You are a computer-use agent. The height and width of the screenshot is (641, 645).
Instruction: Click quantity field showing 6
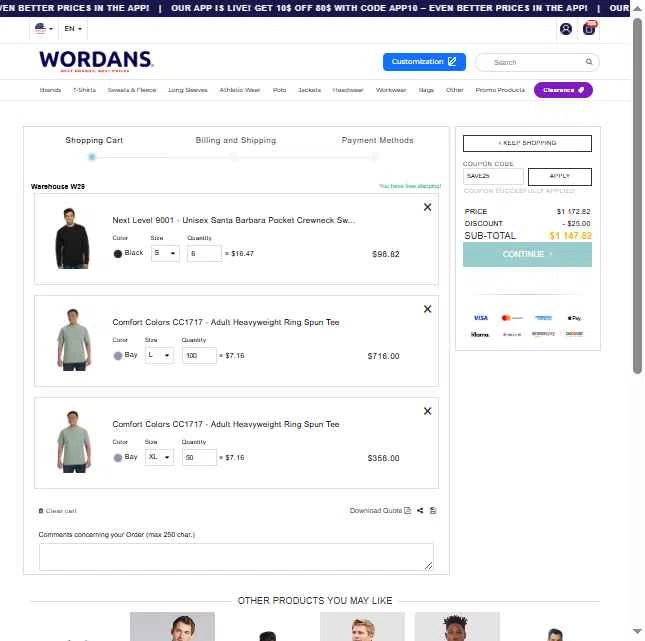tap(204, 253)
